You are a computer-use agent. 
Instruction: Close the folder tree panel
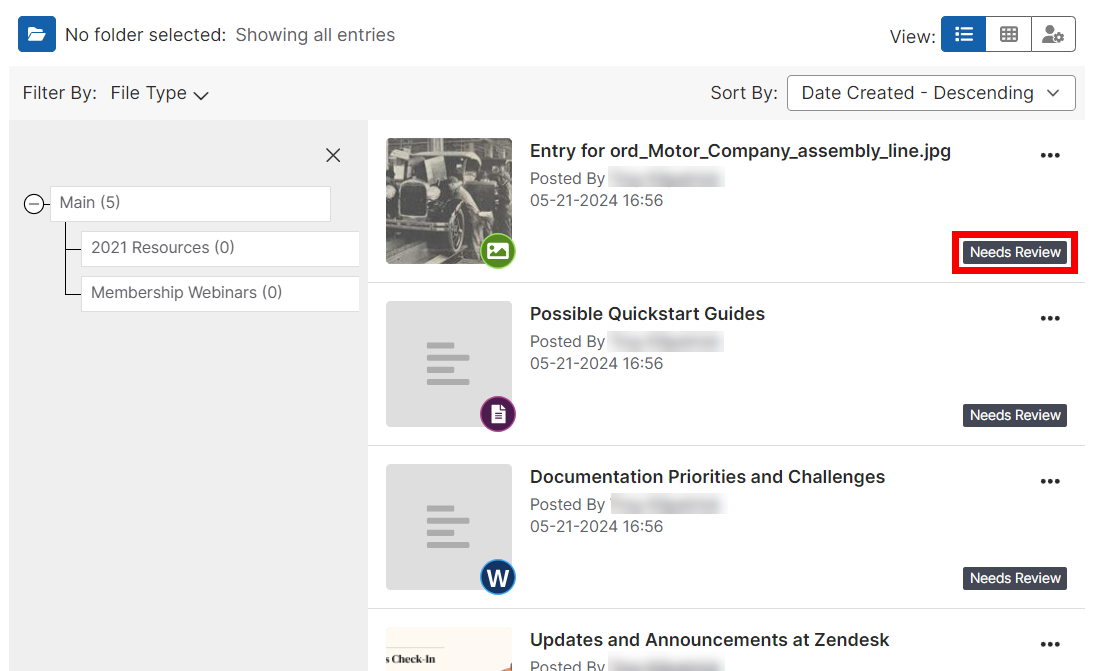tap(334, 155)
